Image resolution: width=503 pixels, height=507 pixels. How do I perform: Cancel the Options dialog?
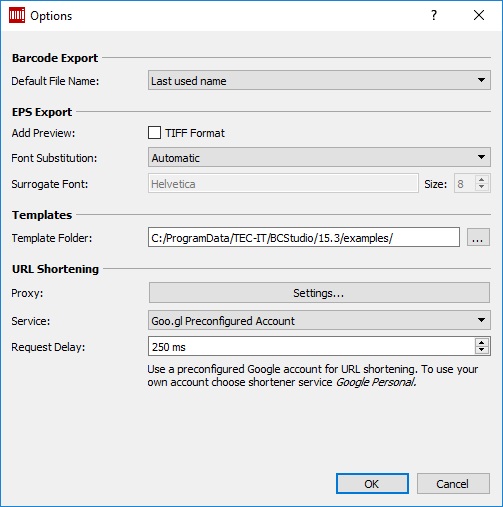(453, 484)
